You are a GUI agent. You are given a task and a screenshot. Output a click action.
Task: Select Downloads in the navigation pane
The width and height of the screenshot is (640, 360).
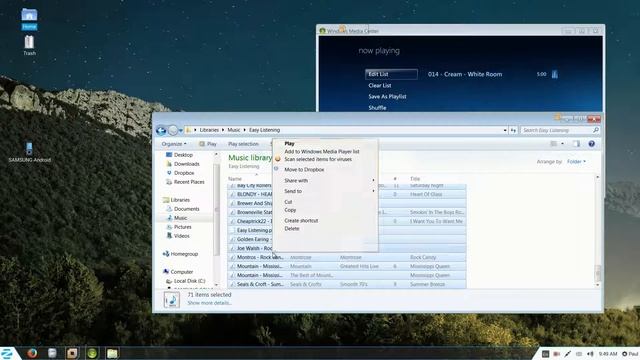coord(187,164)
